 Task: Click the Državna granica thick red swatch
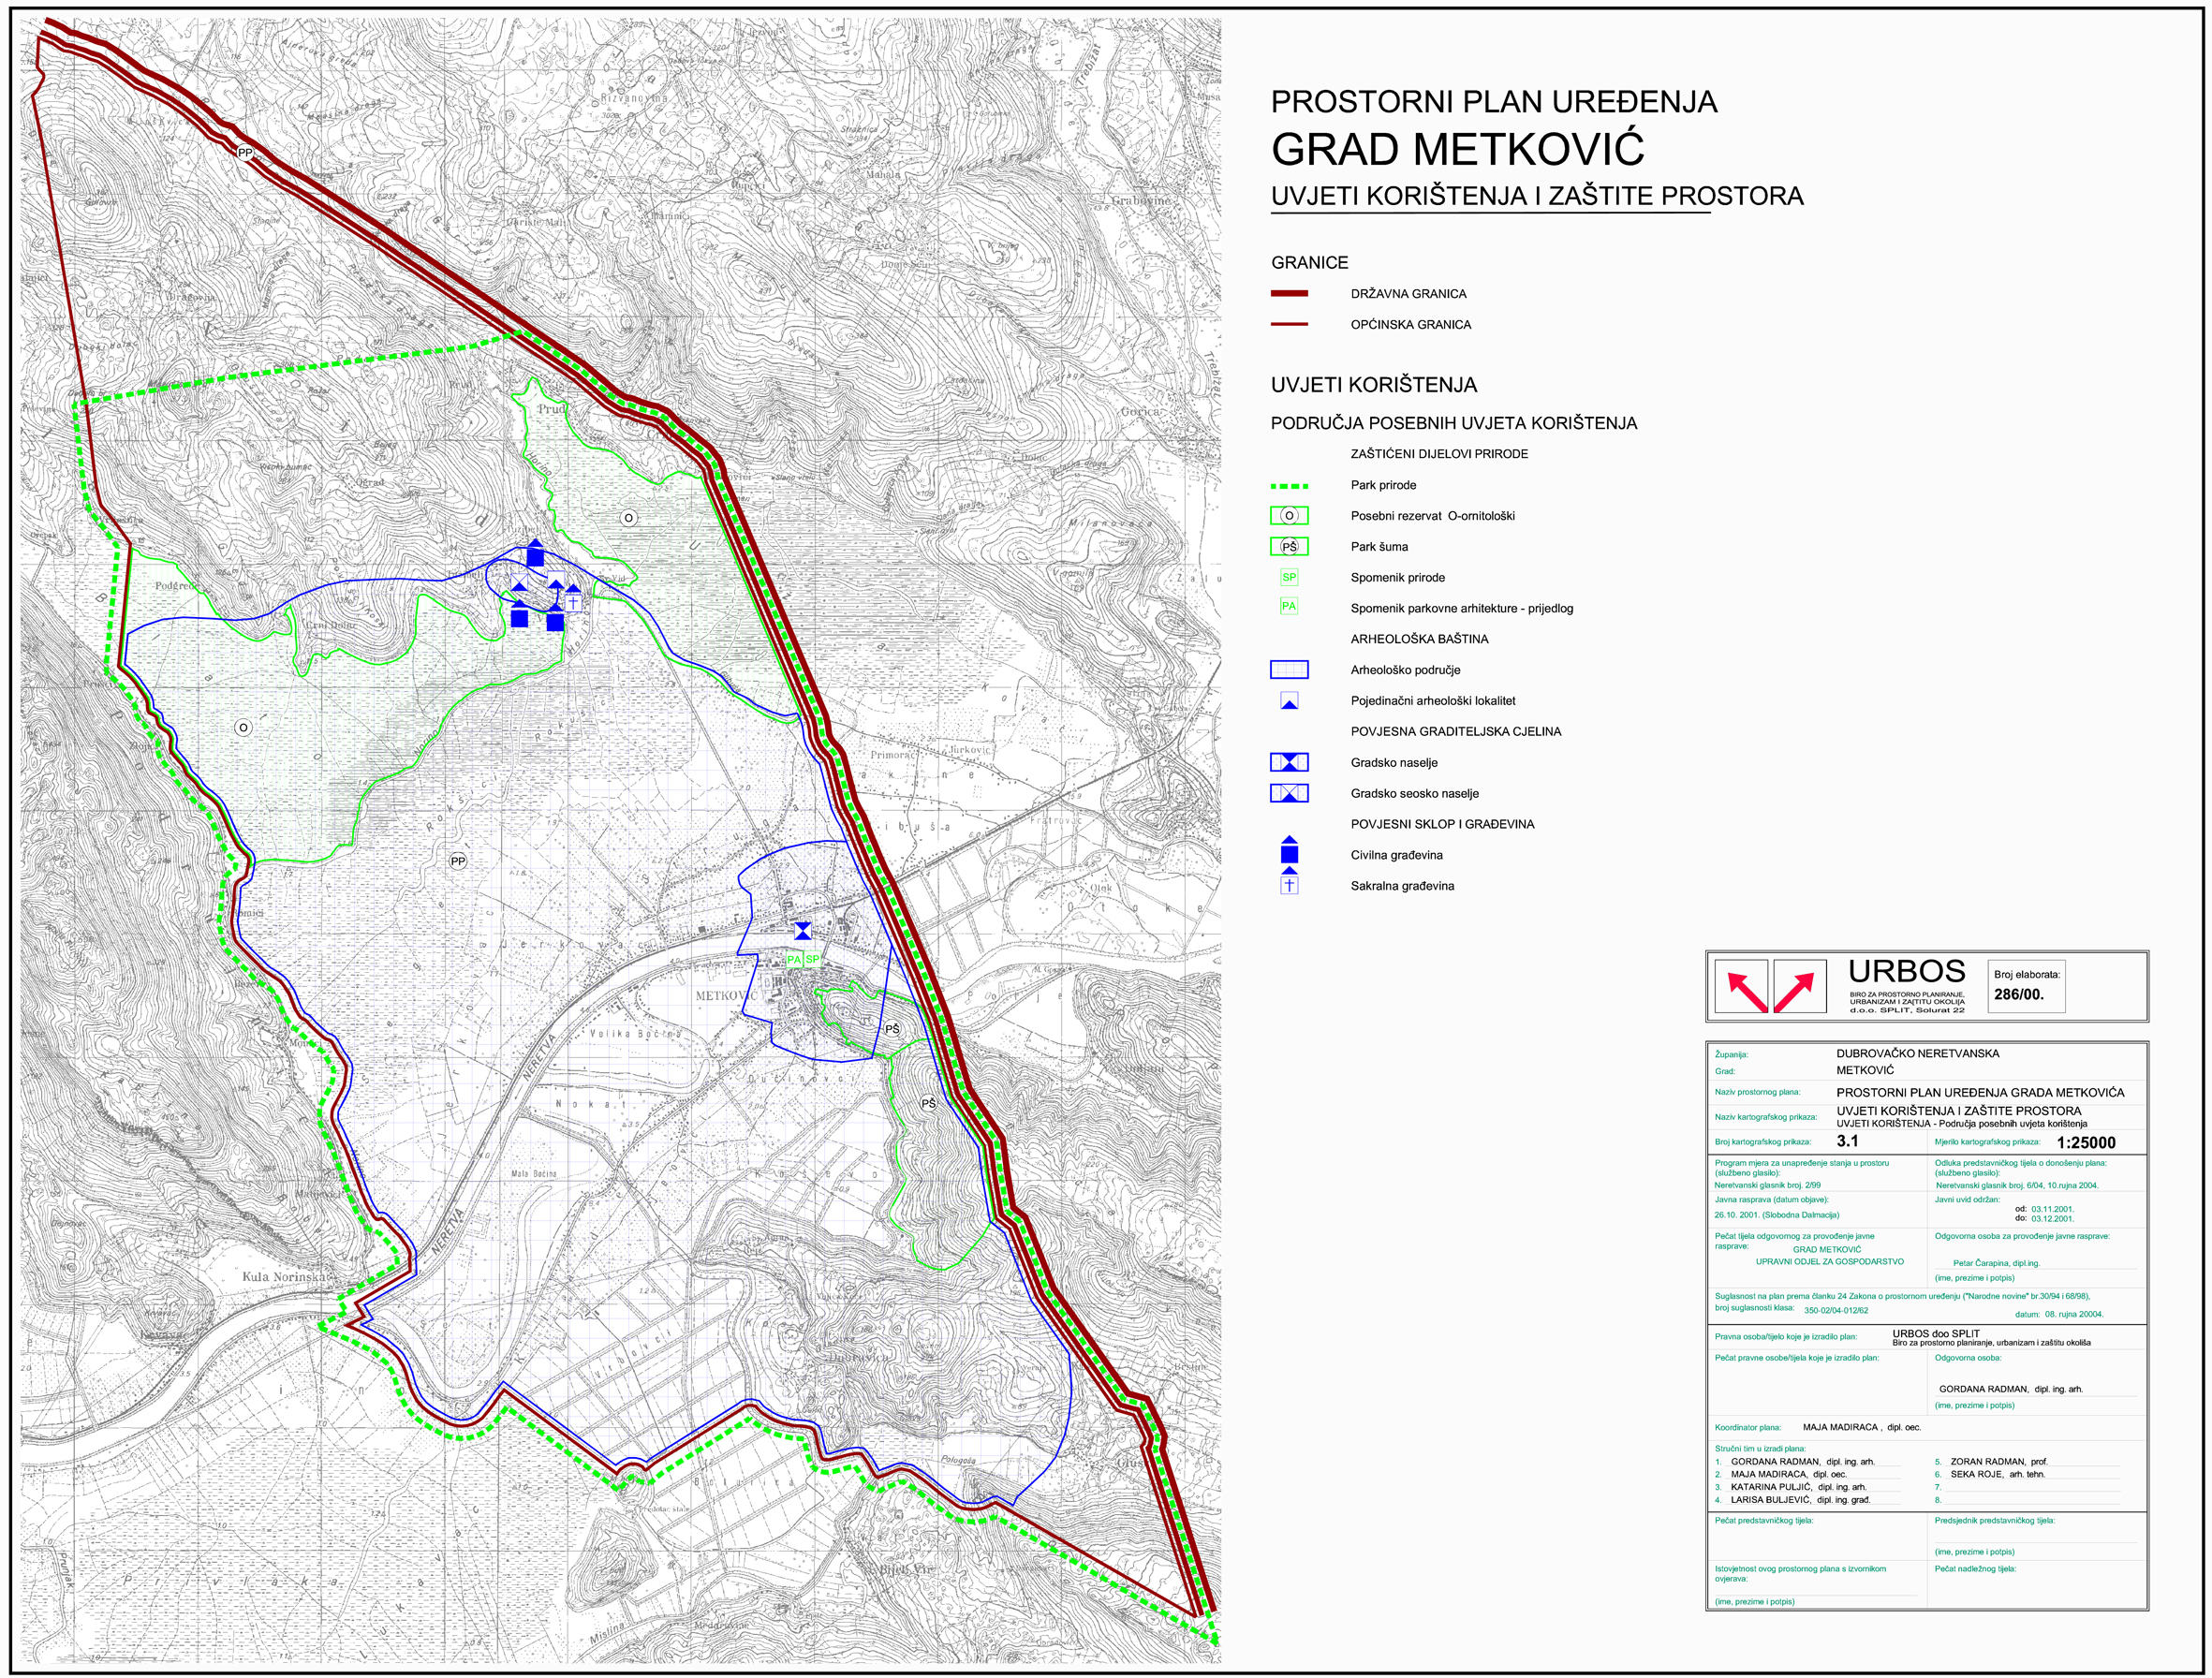point(1289,294)
